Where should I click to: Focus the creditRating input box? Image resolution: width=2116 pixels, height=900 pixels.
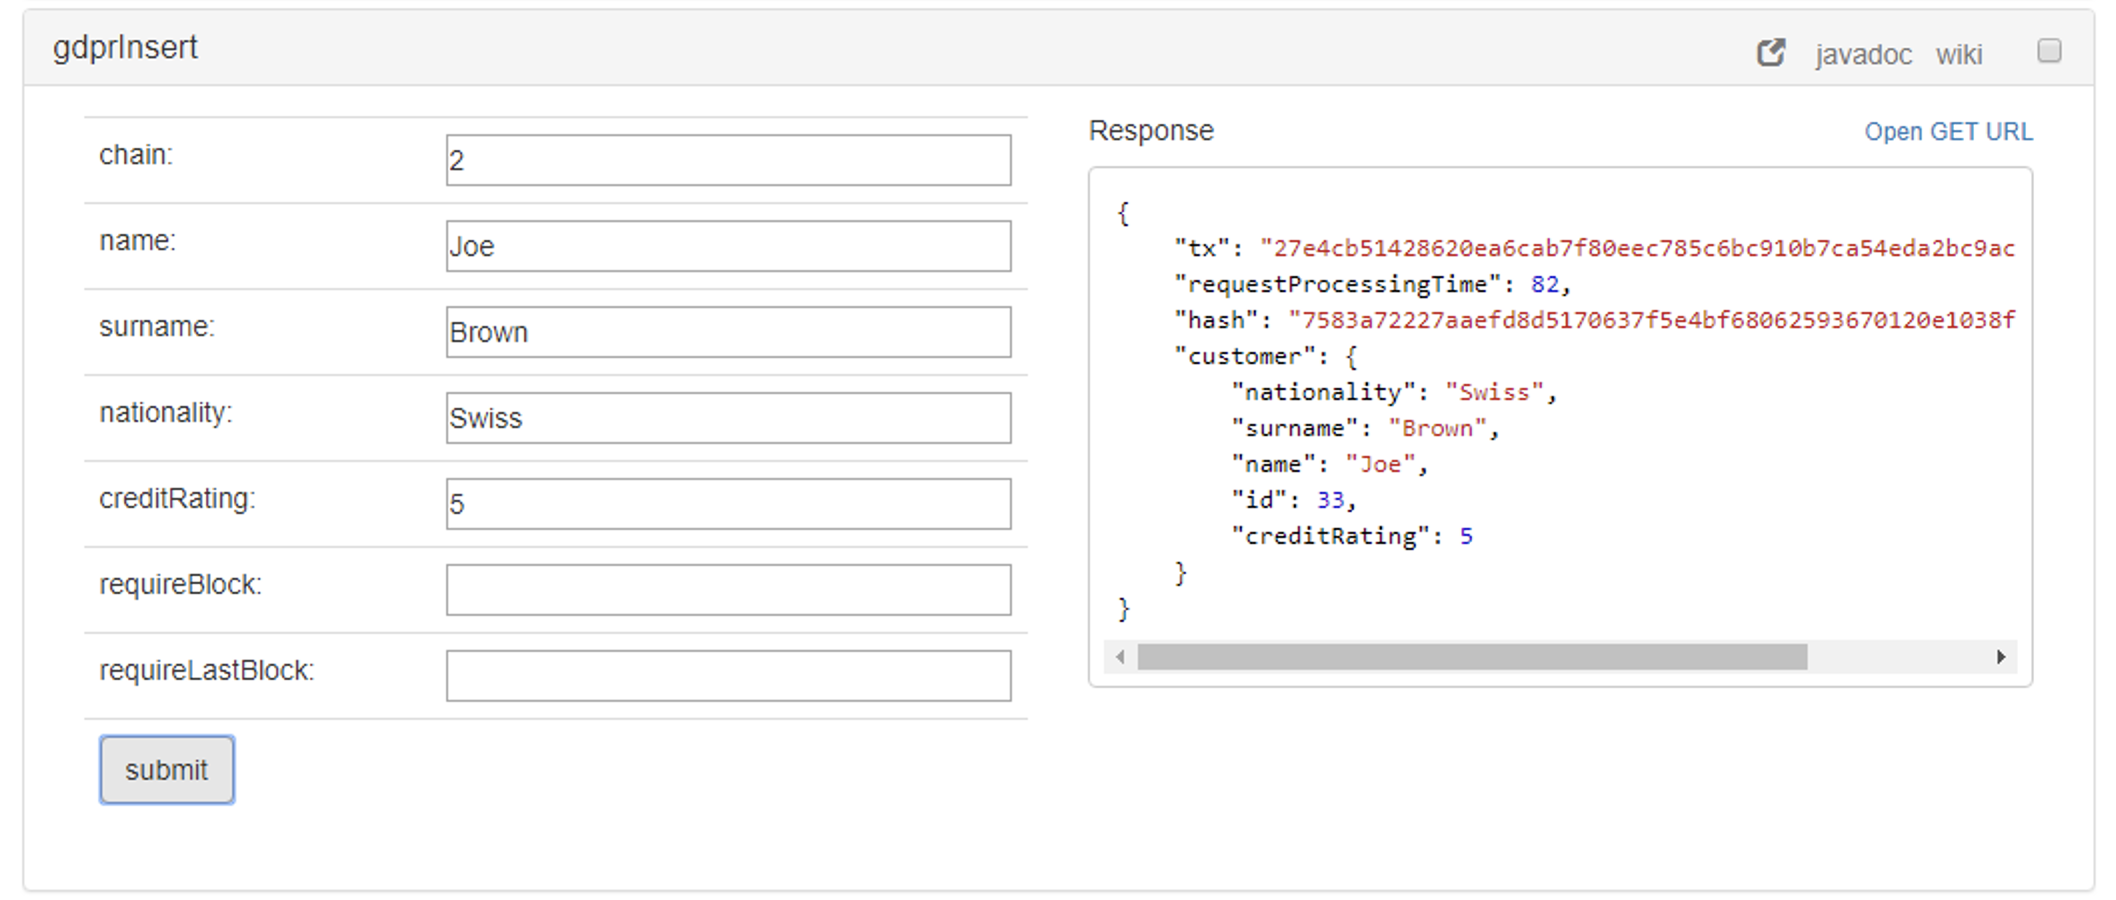coord(728,504)
